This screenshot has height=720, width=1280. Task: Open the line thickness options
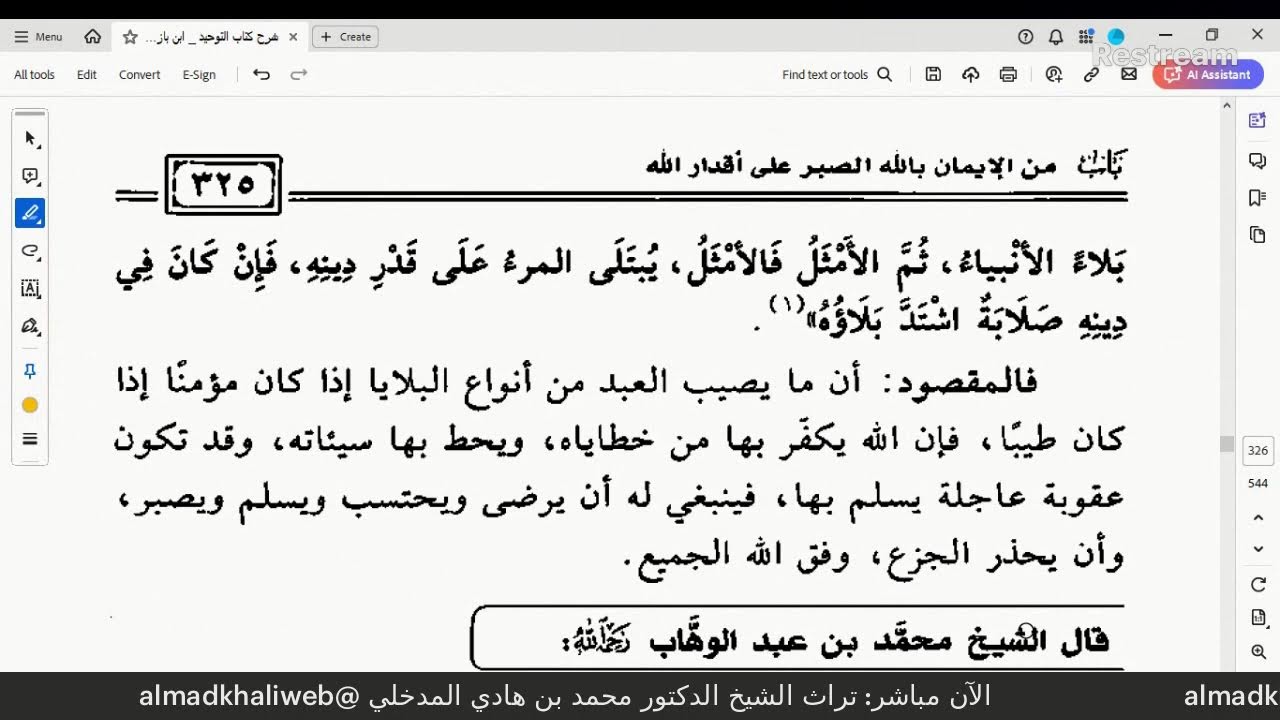pos(30,439)
